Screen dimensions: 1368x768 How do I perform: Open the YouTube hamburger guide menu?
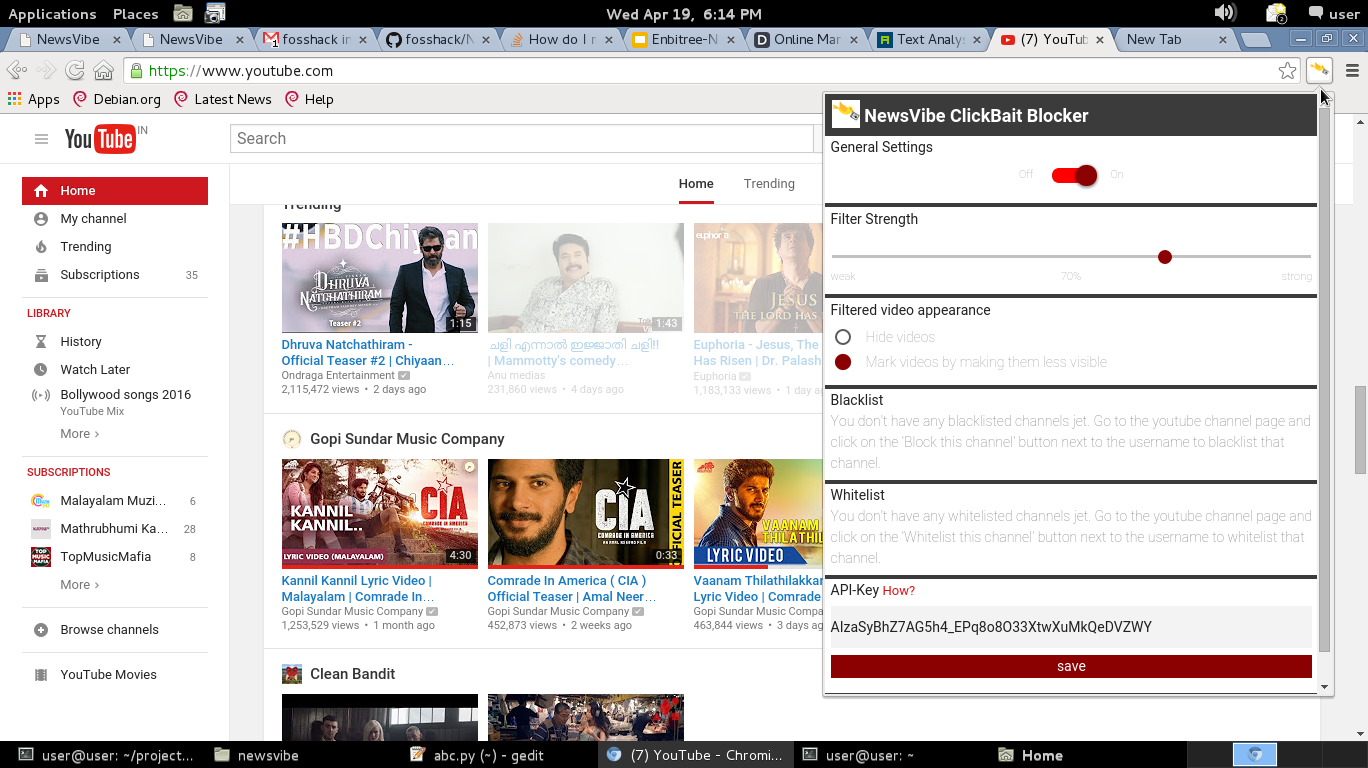coord(41,139)
